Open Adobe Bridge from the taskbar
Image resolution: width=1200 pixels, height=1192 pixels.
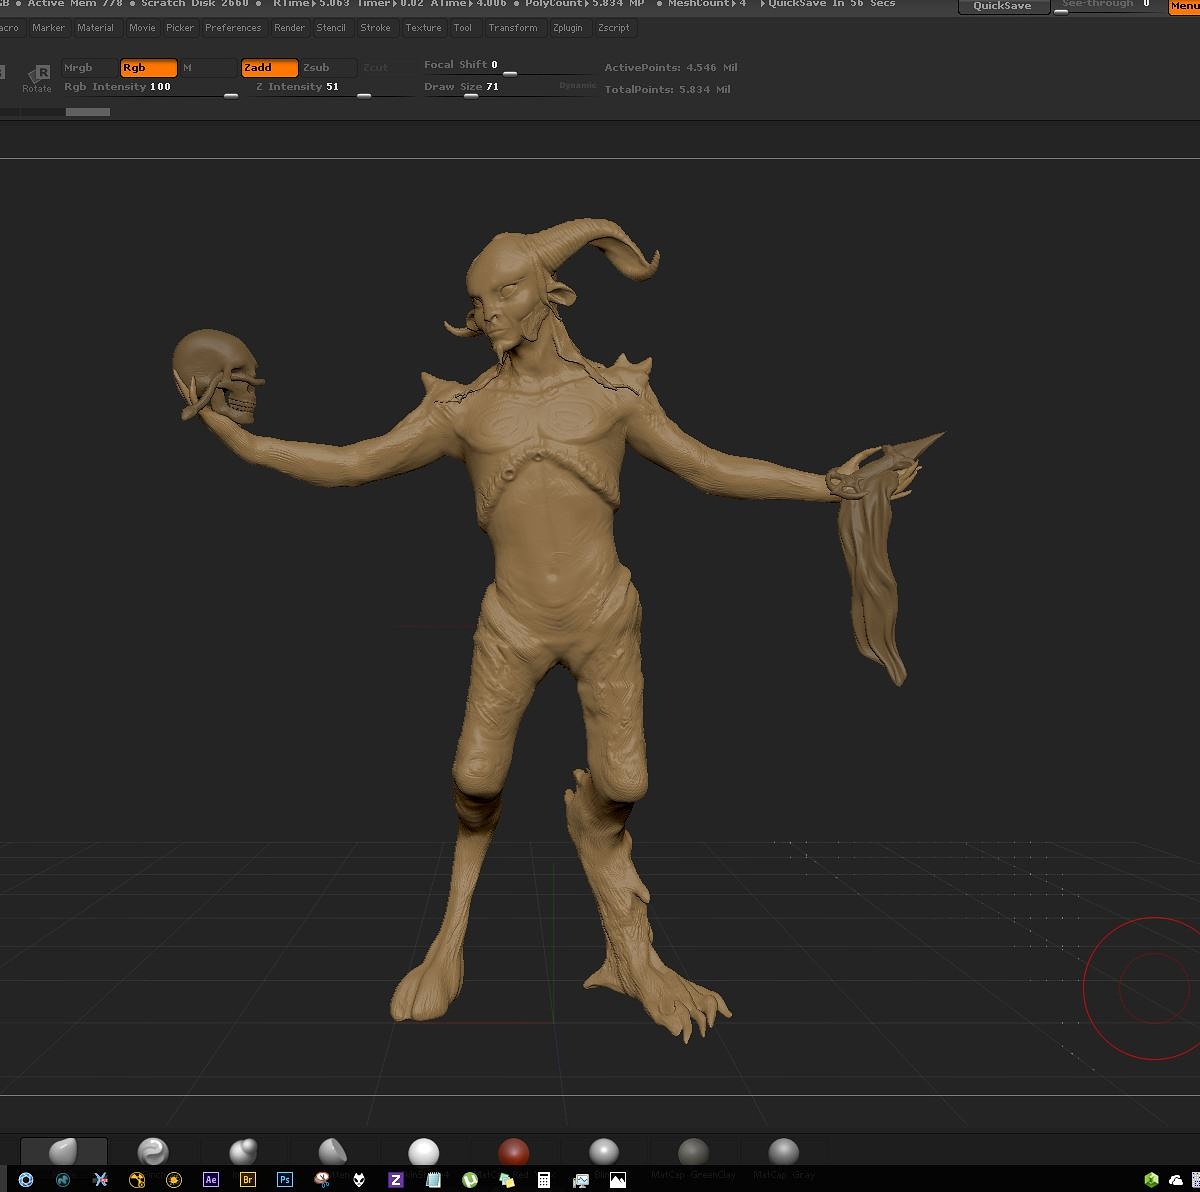coord(248,1180)
